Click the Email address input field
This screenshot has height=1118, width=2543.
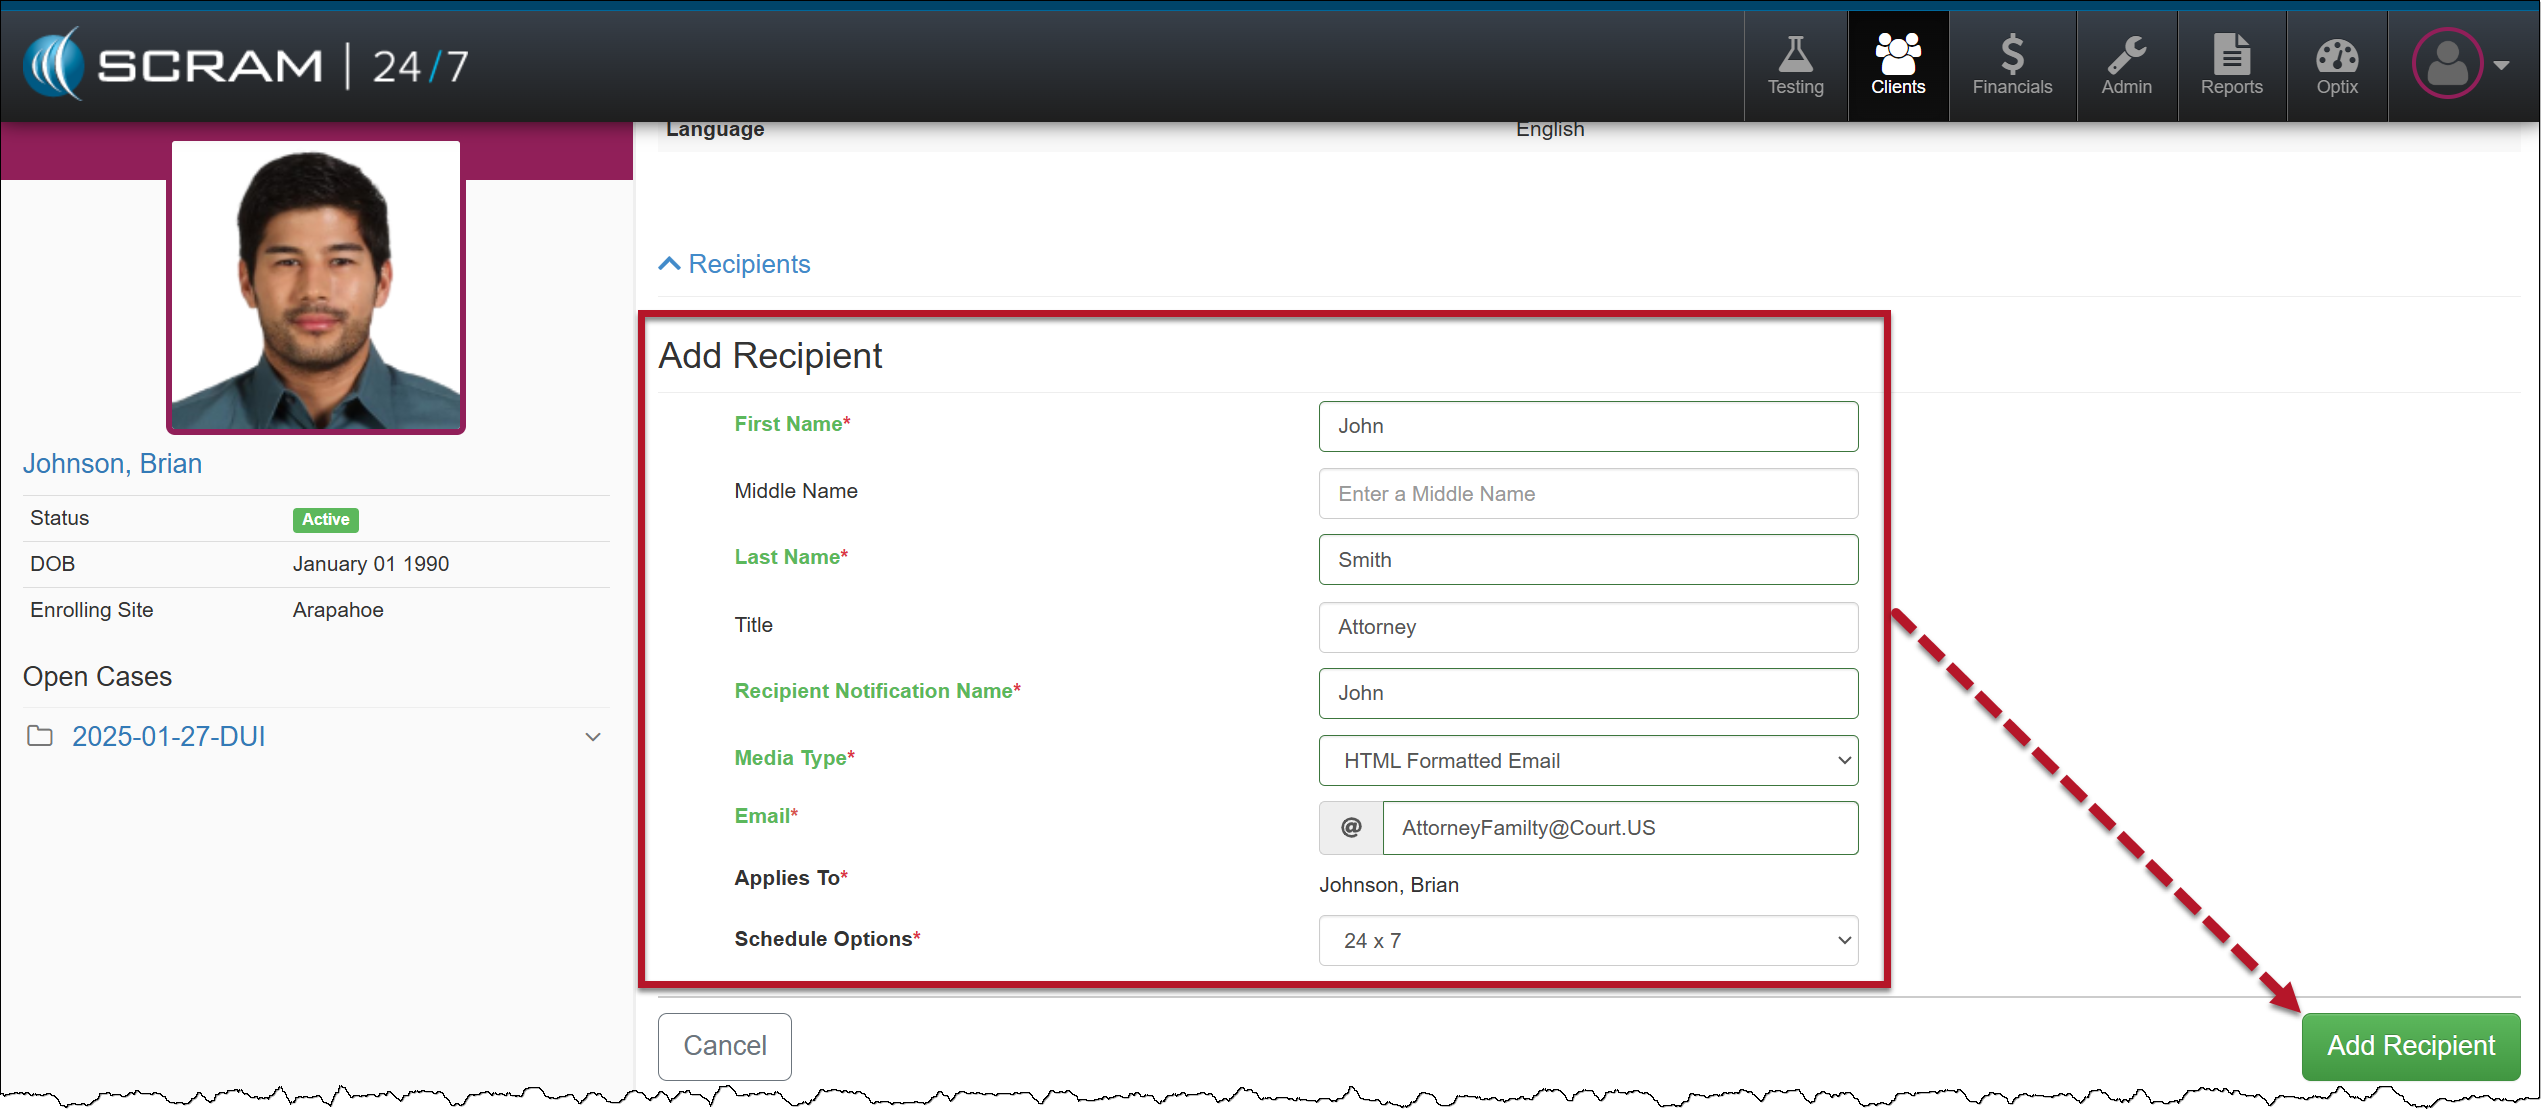pyautogui.click(x=1619, y=828)
